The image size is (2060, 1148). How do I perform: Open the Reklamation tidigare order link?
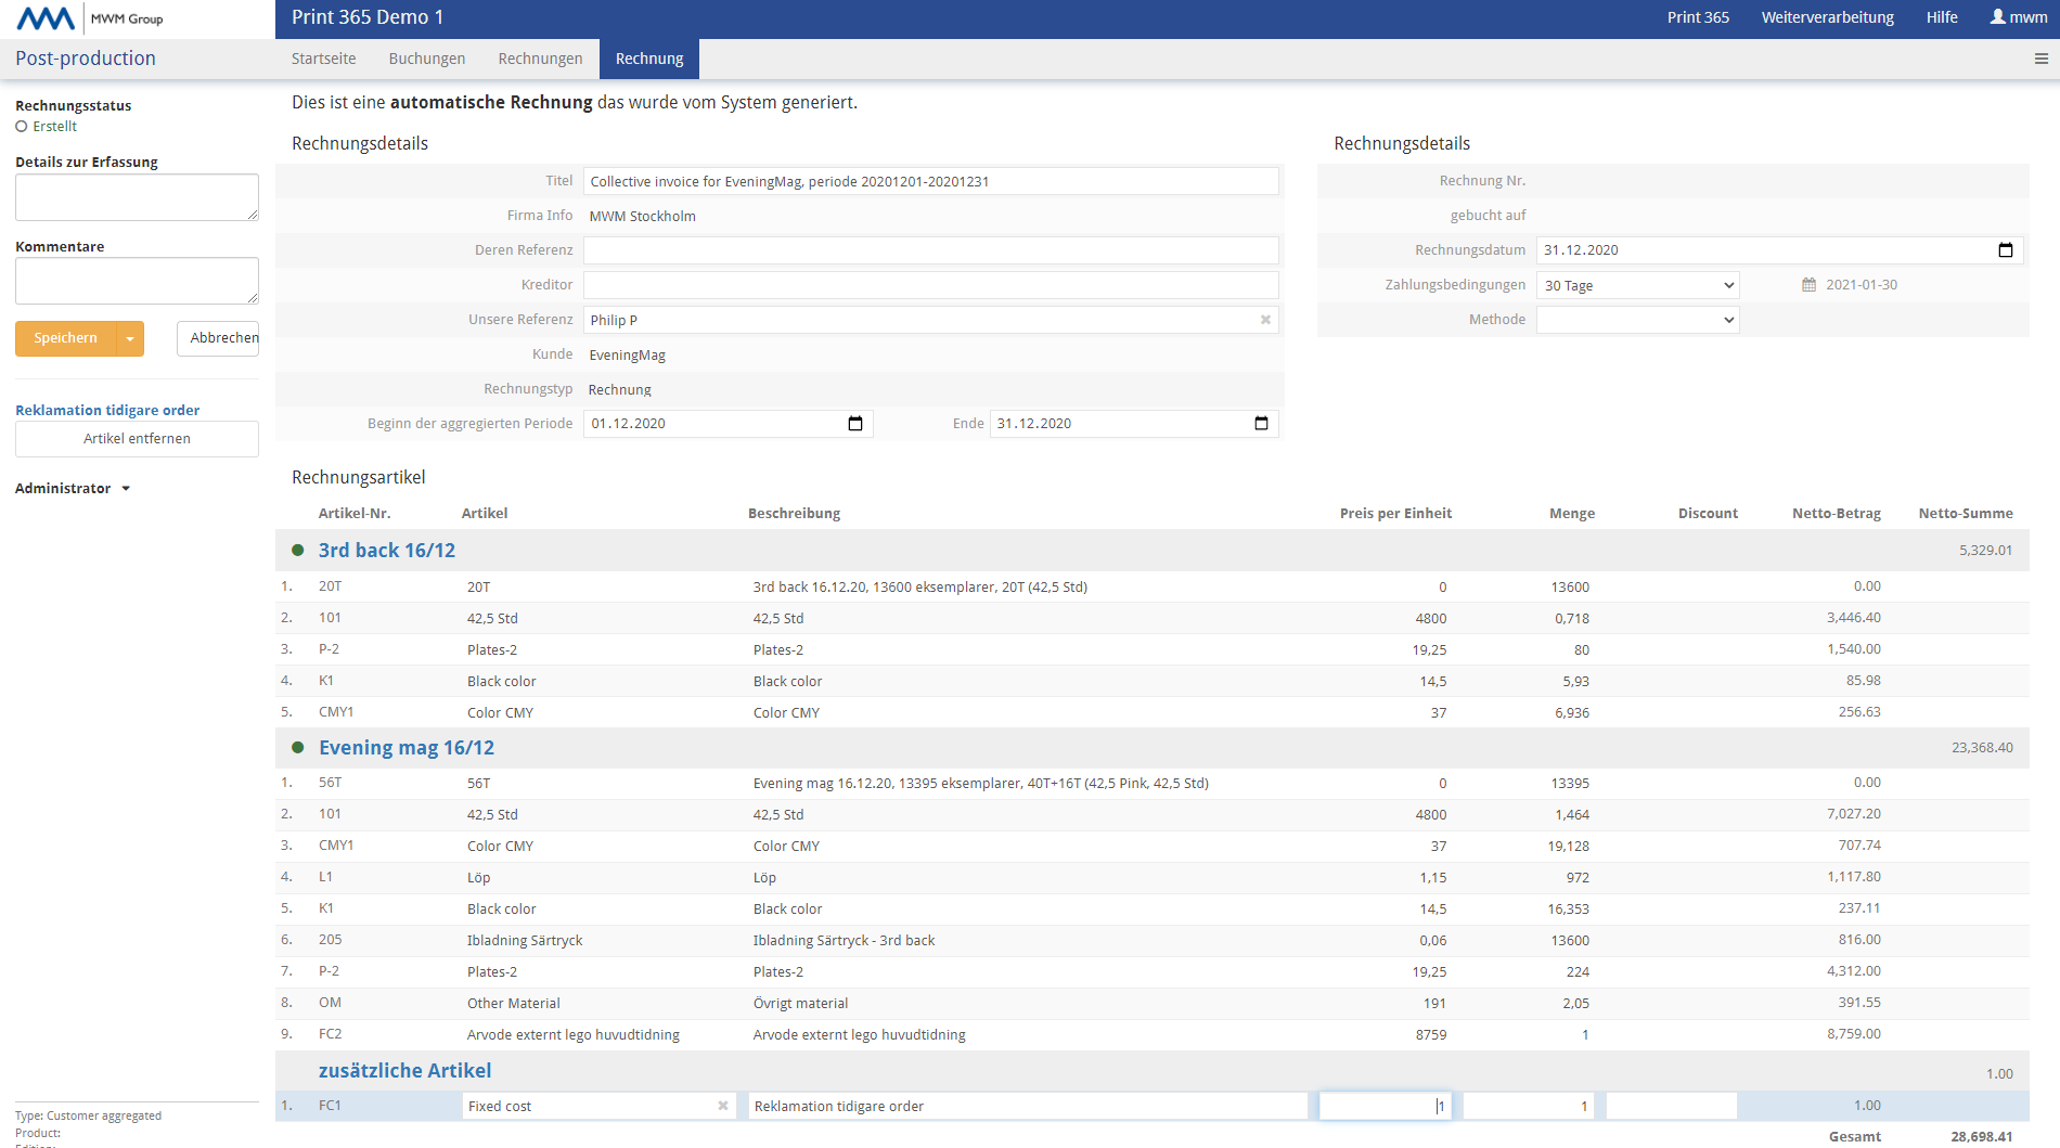point(107,410)
